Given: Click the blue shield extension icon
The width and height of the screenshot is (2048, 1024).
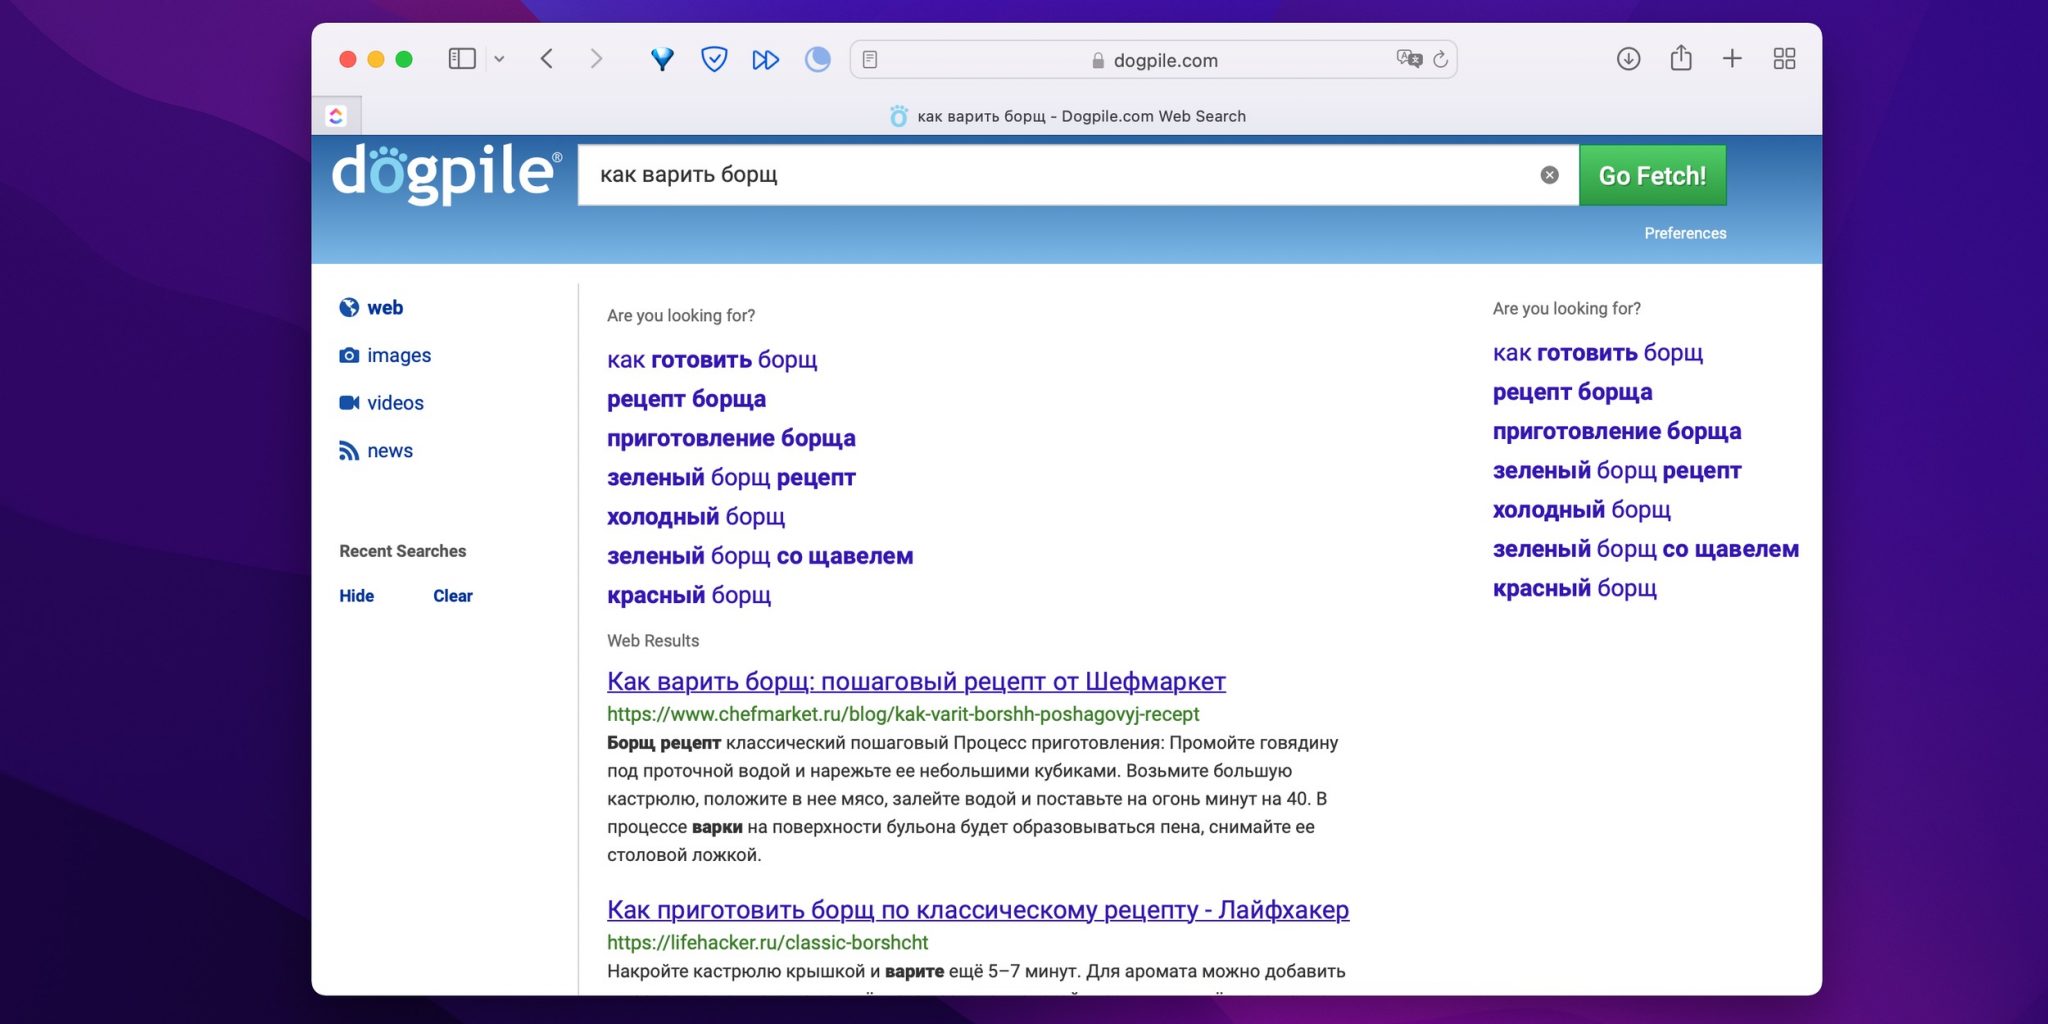Looking at the screenshot, I should point(714,59).
